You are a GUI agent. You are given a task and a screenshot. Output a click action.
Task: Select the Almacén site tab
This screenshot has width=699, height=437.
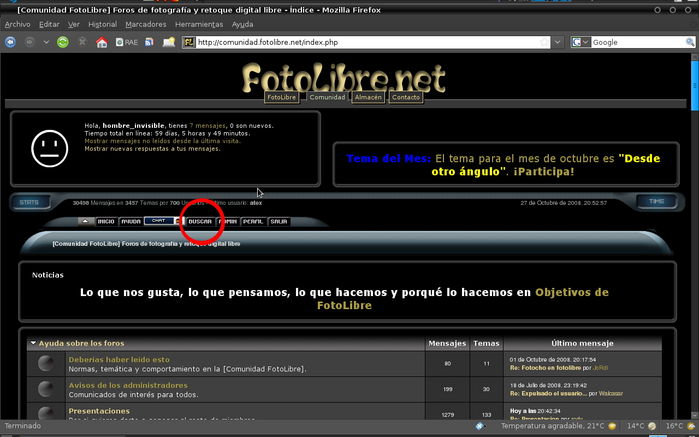[368, 97]
